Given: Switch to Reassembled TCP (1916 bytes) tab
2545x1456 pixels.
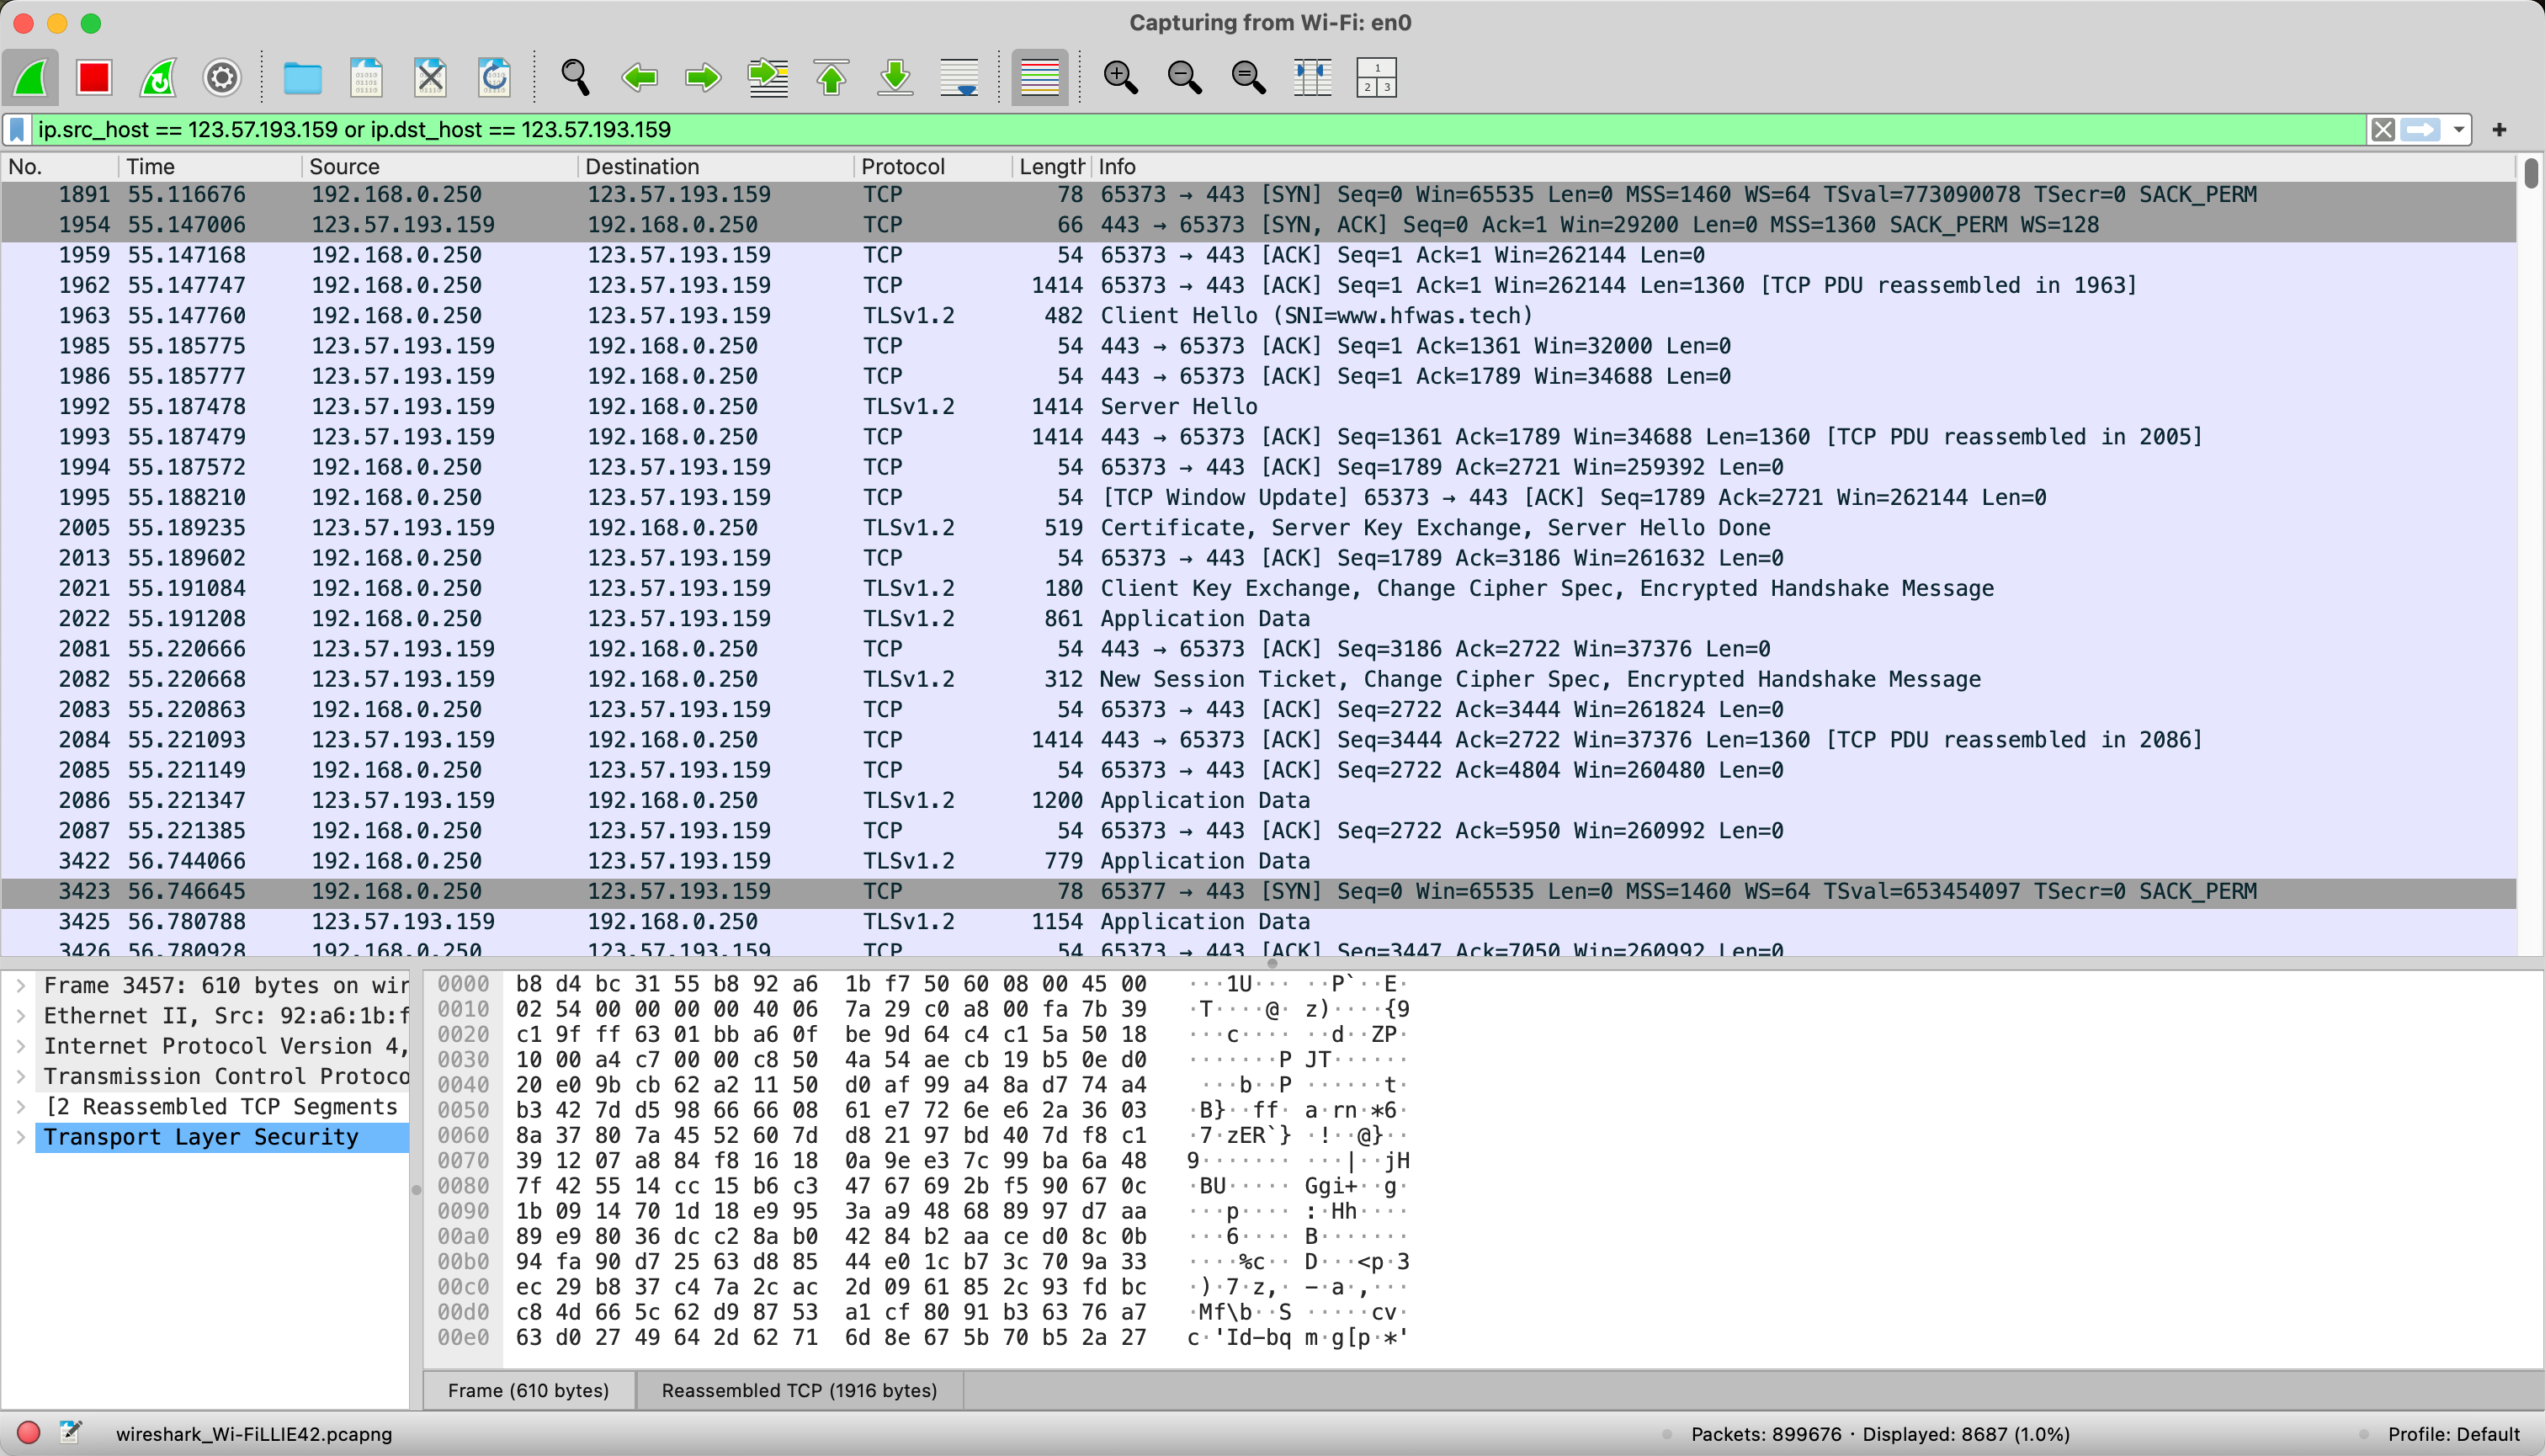Looking at the screenshot, I should point(799,1390).
